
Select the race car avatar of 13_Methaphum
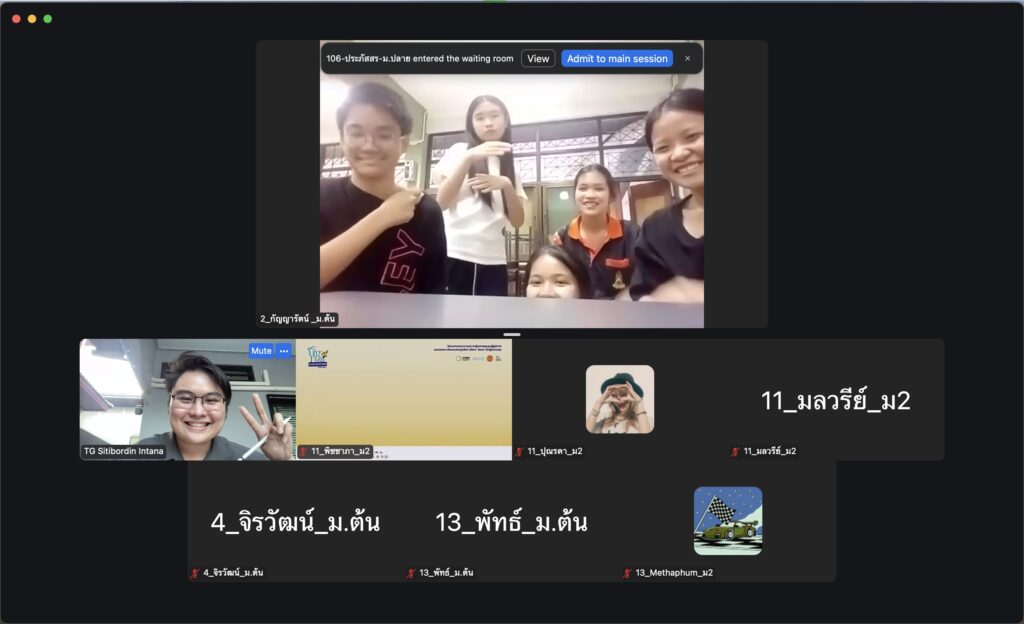coord(727,520)
